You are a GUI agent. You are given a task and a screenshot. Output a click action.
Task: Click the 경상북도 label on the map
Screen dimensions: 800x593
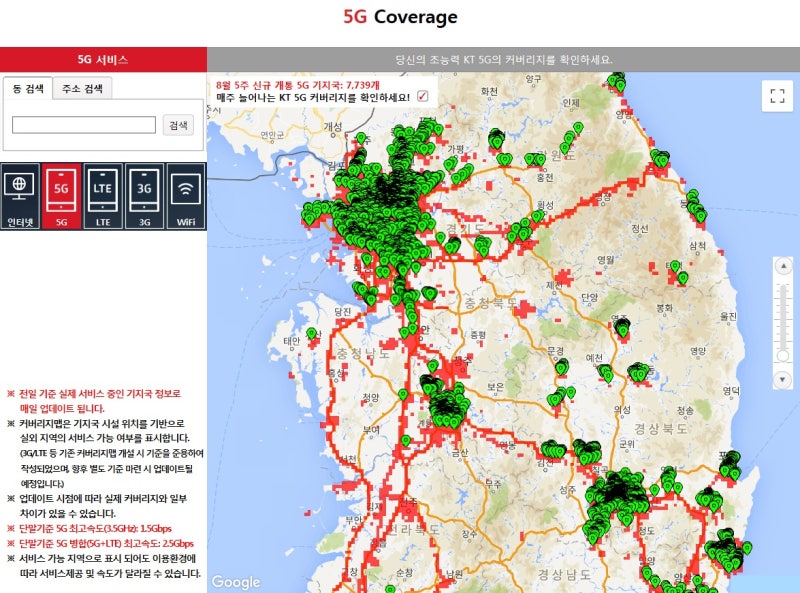tap(661, 429)
